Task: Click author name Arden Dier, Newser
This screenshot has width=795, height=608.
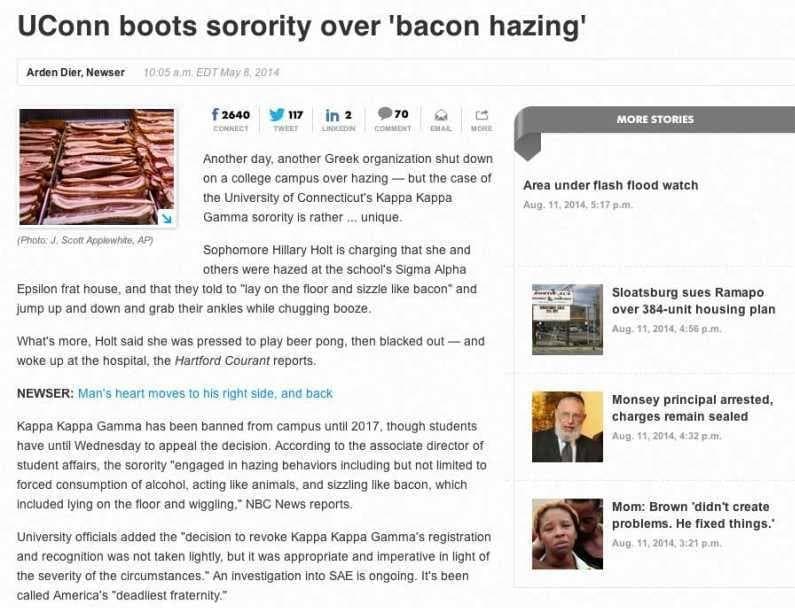Action: click(x=76, y=72)
